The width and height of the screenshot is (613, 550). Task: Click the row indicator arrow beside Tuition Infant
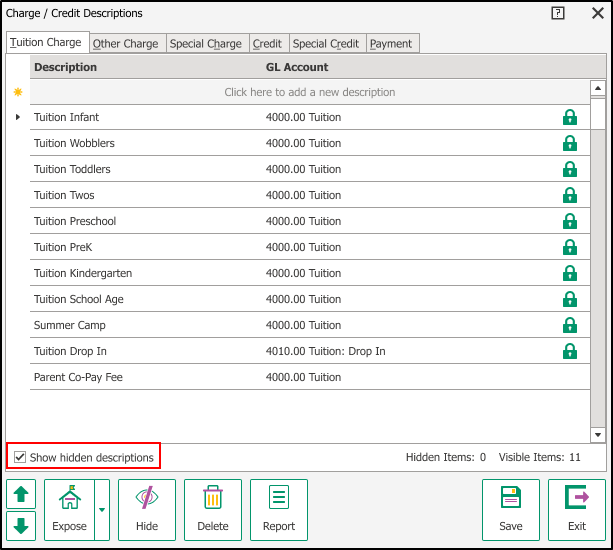(18, 117)
